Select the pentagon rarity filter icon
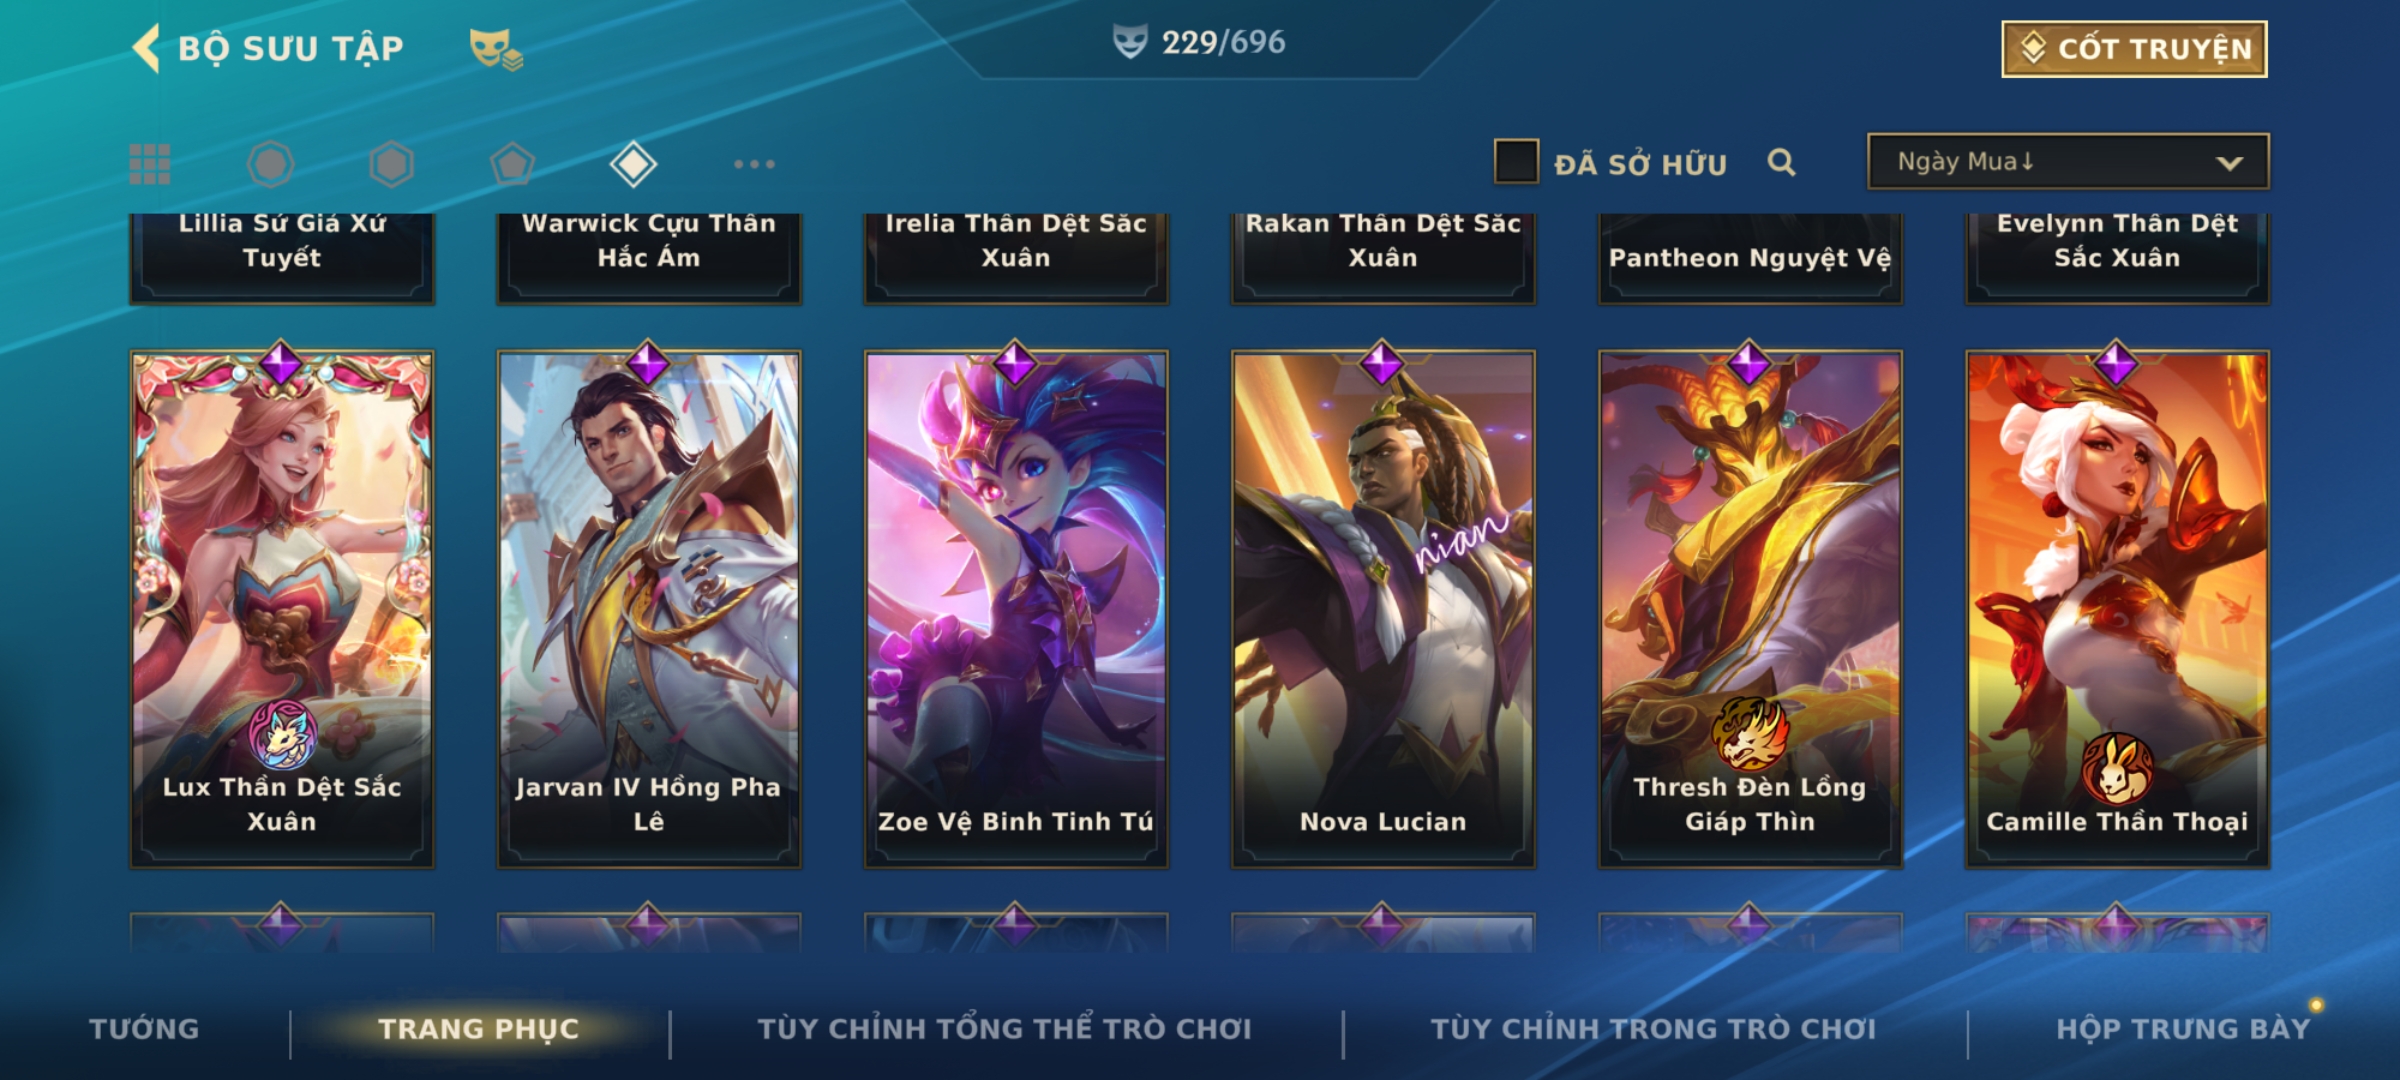2400x1080 pixels. (512, 164)
